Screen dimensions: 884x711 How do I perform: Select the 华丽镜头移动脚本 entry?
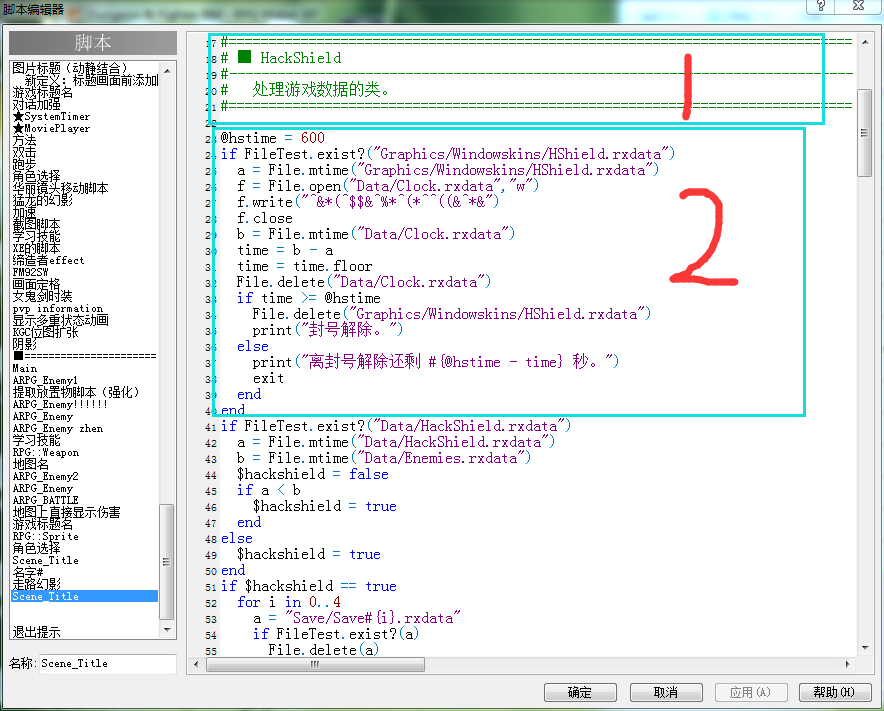pyautogui.click(x=60, y=188)
